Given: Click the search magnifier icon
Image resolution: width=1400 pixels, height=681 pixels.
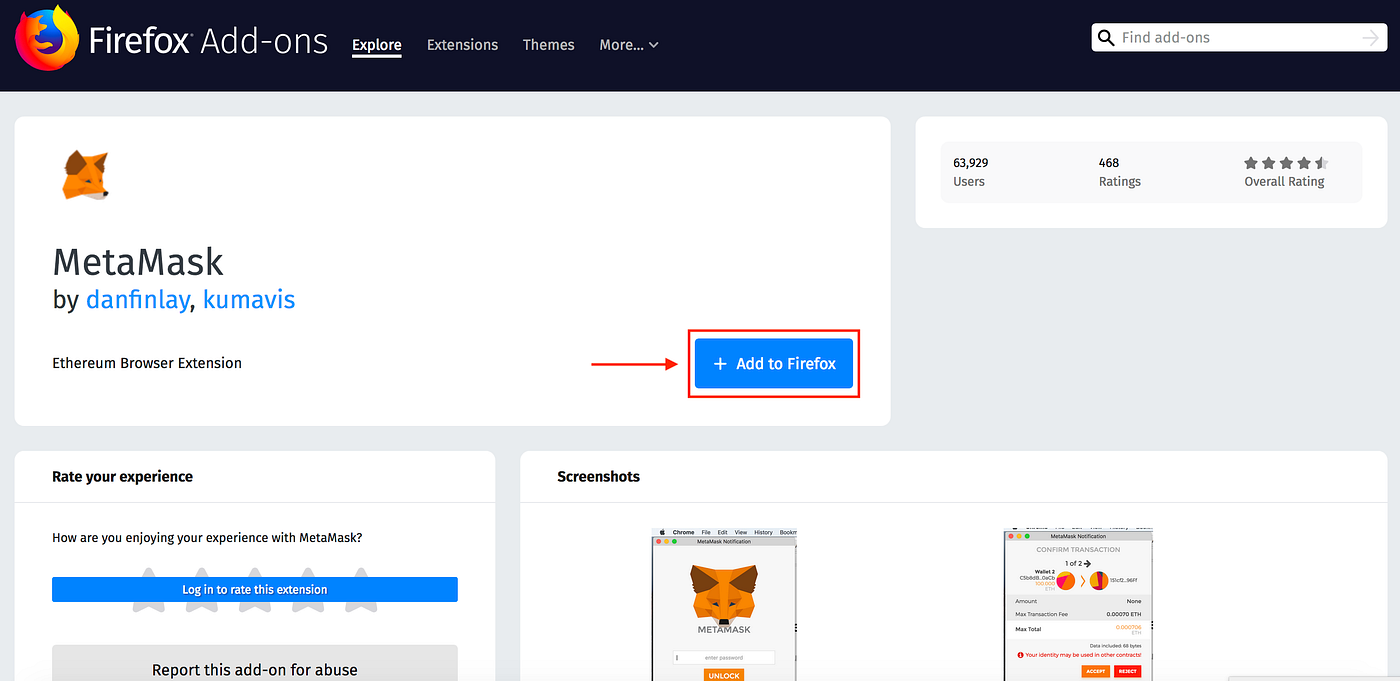Looking at the screenshot, I should coord(1106,38).
